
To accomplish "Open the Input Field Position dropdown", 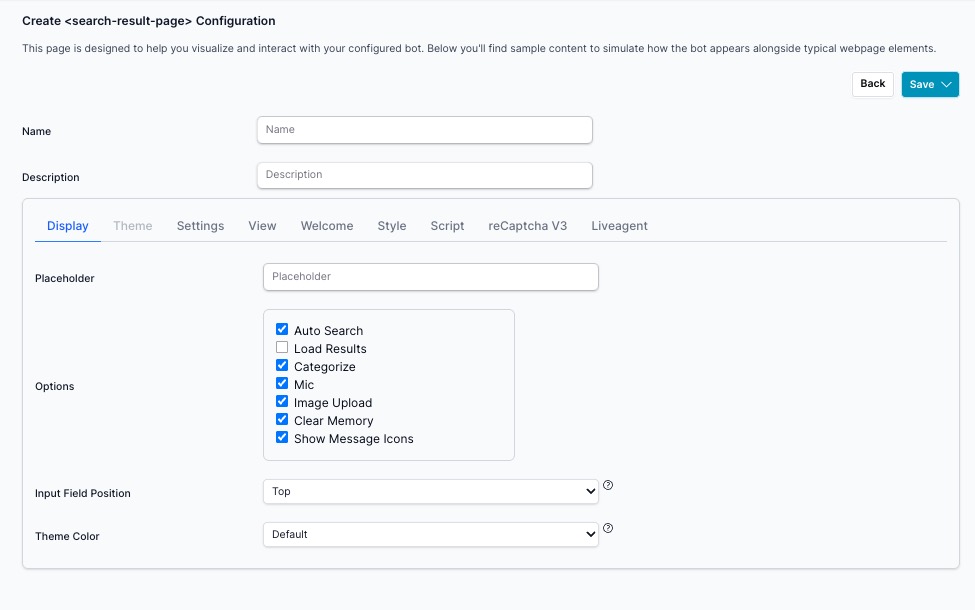I will coord(430,491).
